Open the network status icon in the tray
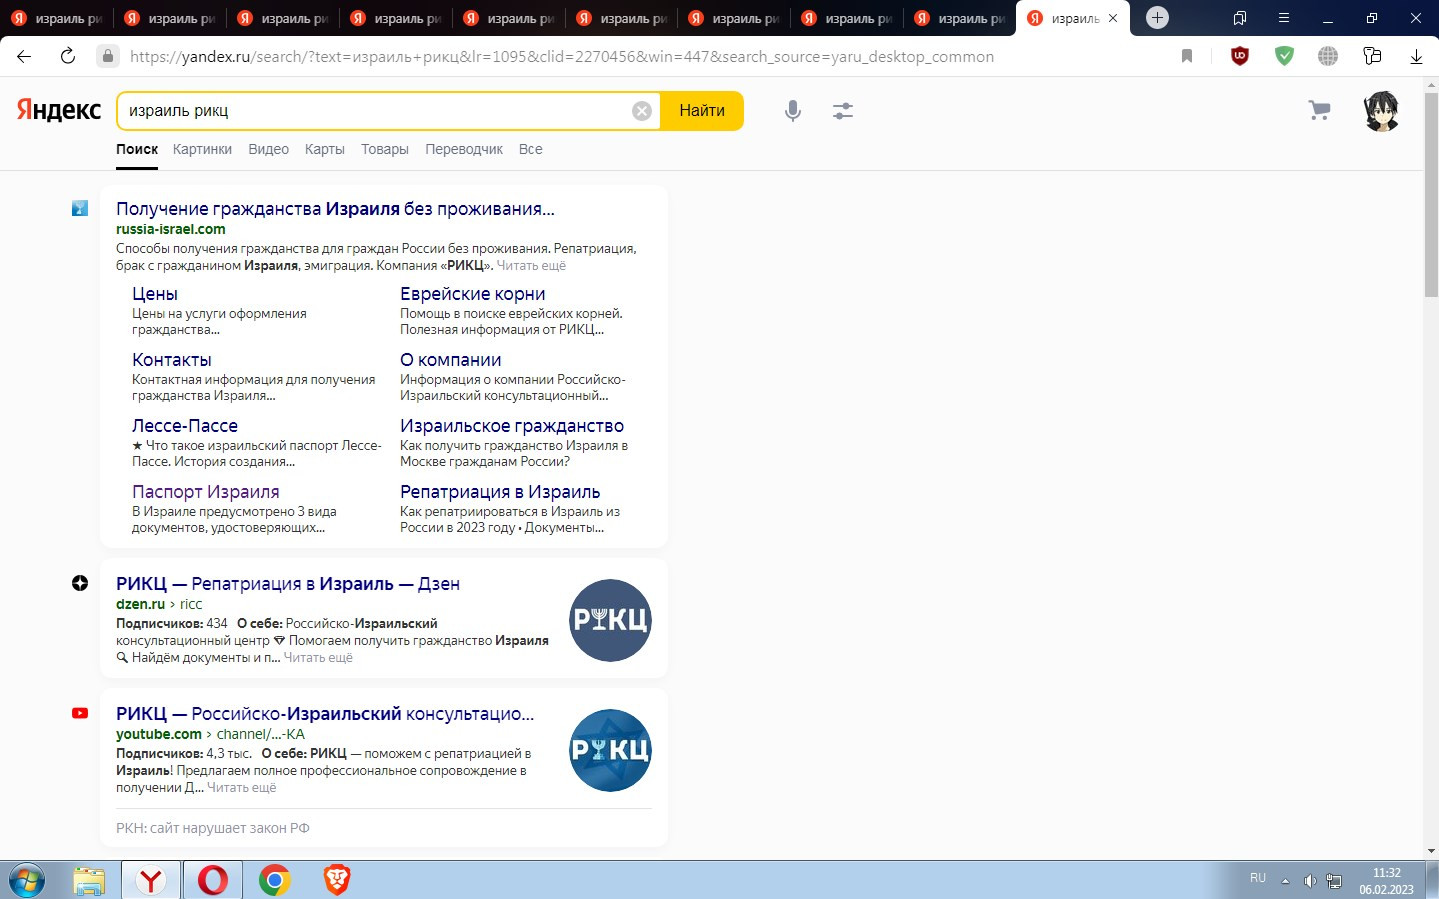Viewport: 1439px width, 899px height. (1334, 881)
